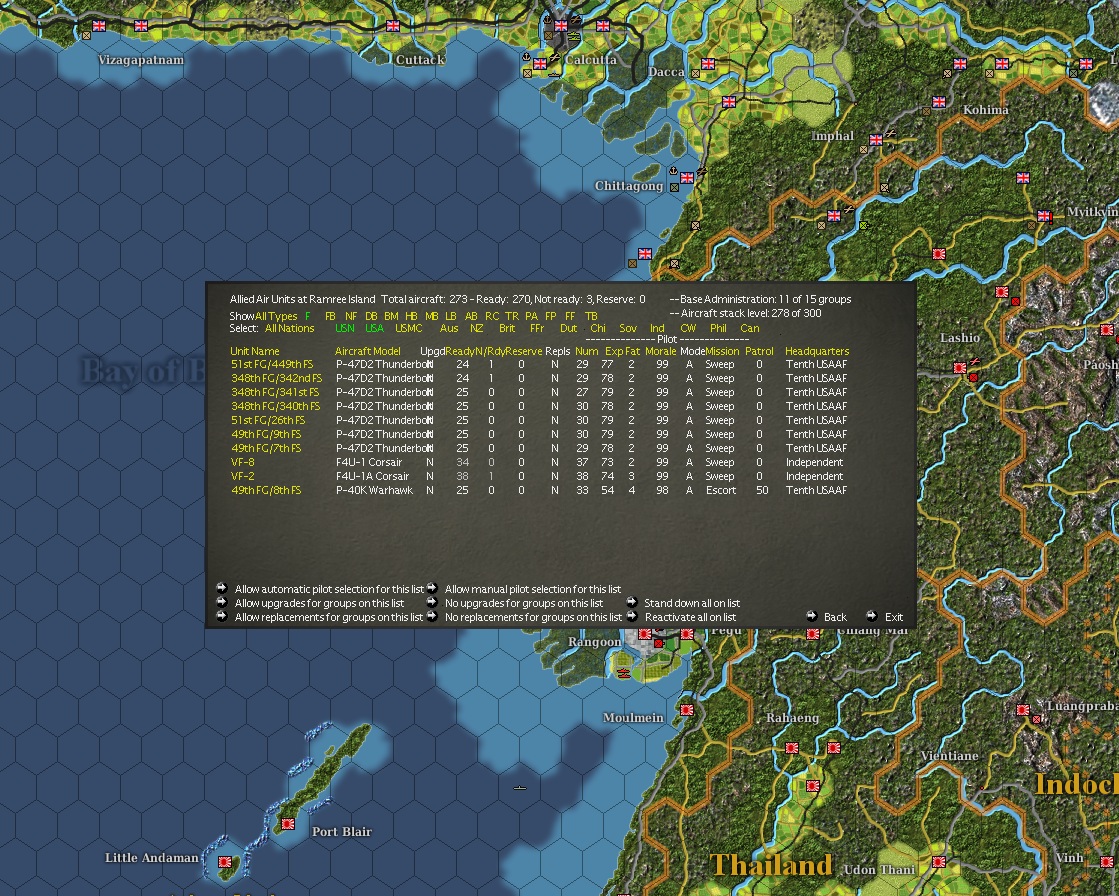This screenshot has width=1119, height=896.
Task: Select the Japanese flag near Udon Thani
Action: click(939, 862)
